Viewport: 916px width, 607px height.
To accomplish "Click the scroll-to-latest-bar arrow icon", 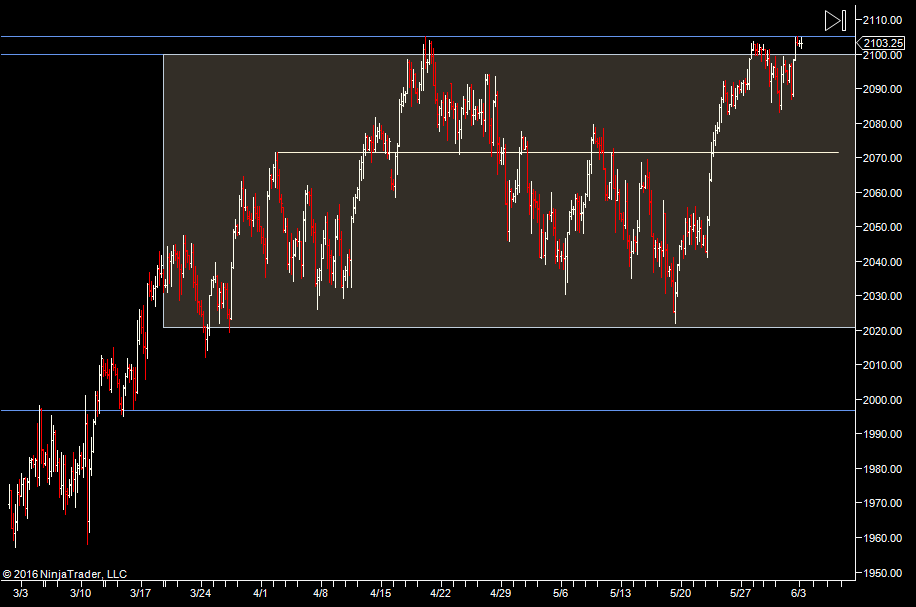I will coord(835,20).
